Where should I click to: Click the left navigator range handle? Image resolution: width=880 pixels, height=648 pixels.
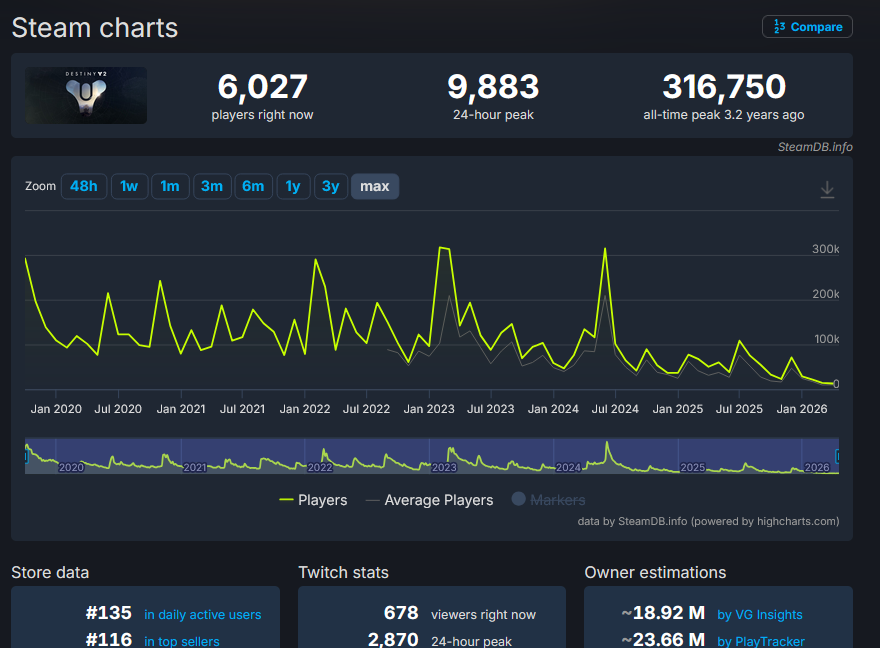click(26, 456)
